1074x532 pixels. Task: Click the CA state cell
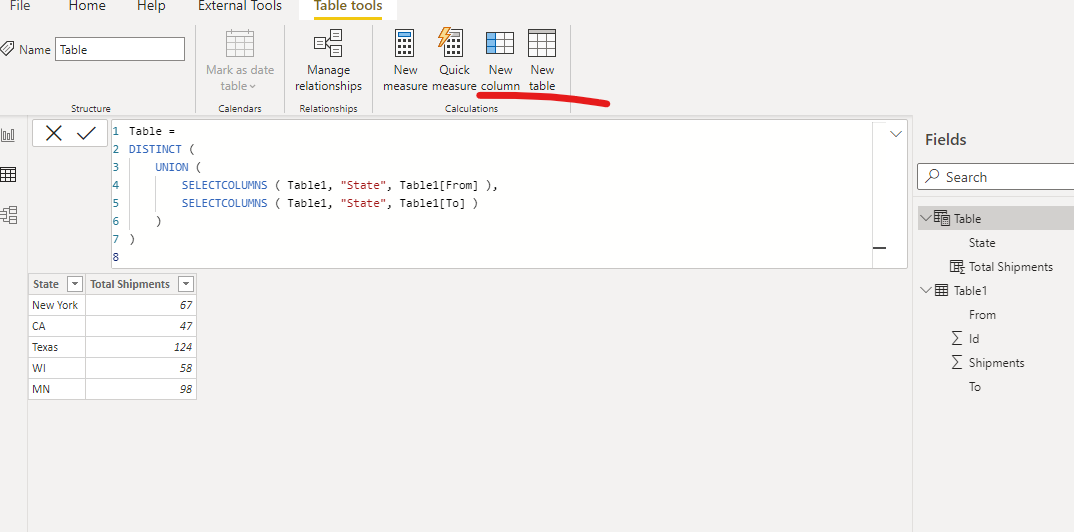[x=57, y=326]
